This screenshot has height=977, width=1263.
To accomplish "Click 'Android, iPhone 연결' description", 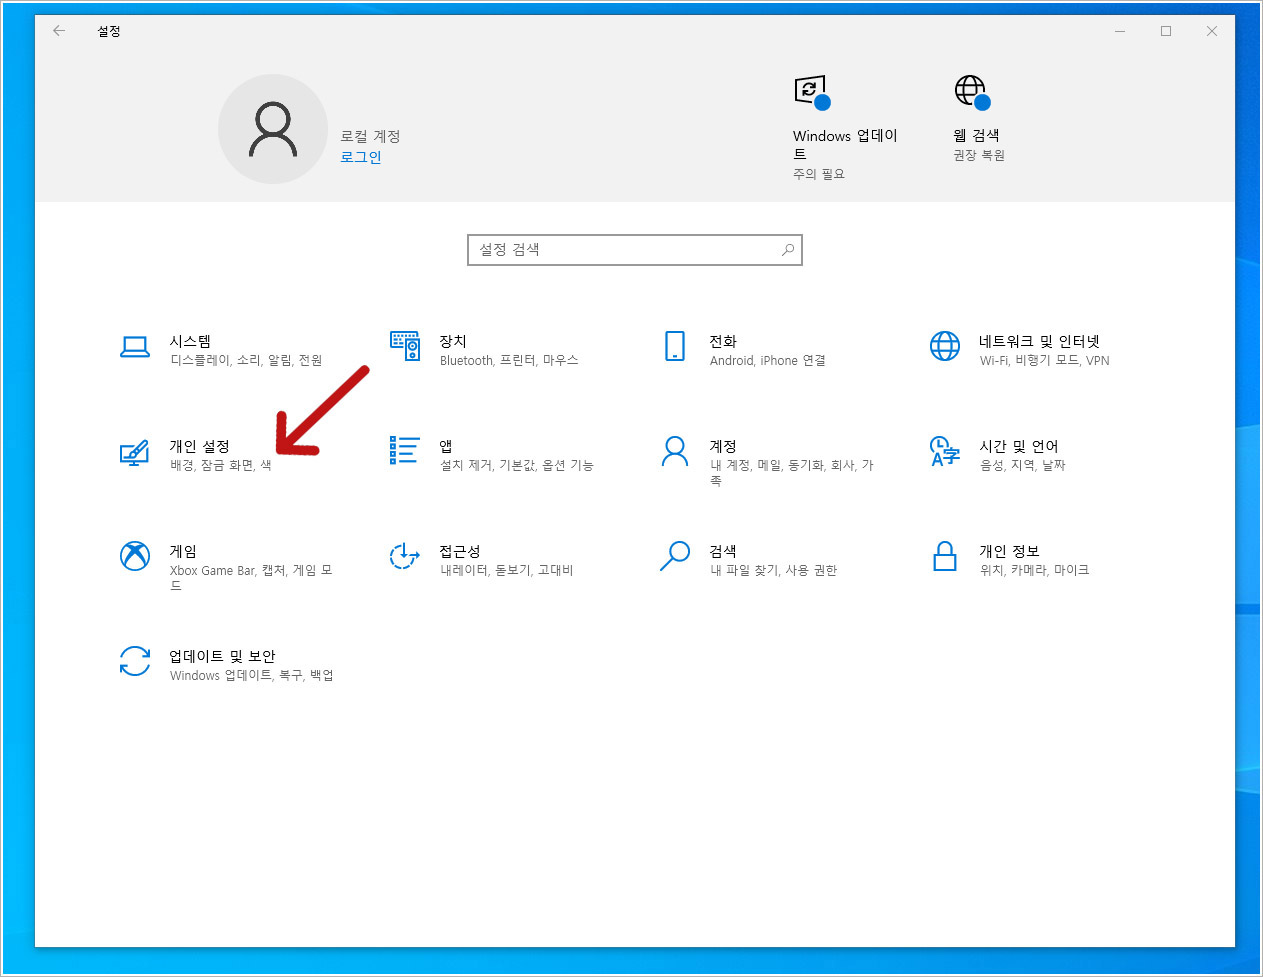I will pos(768,360).
